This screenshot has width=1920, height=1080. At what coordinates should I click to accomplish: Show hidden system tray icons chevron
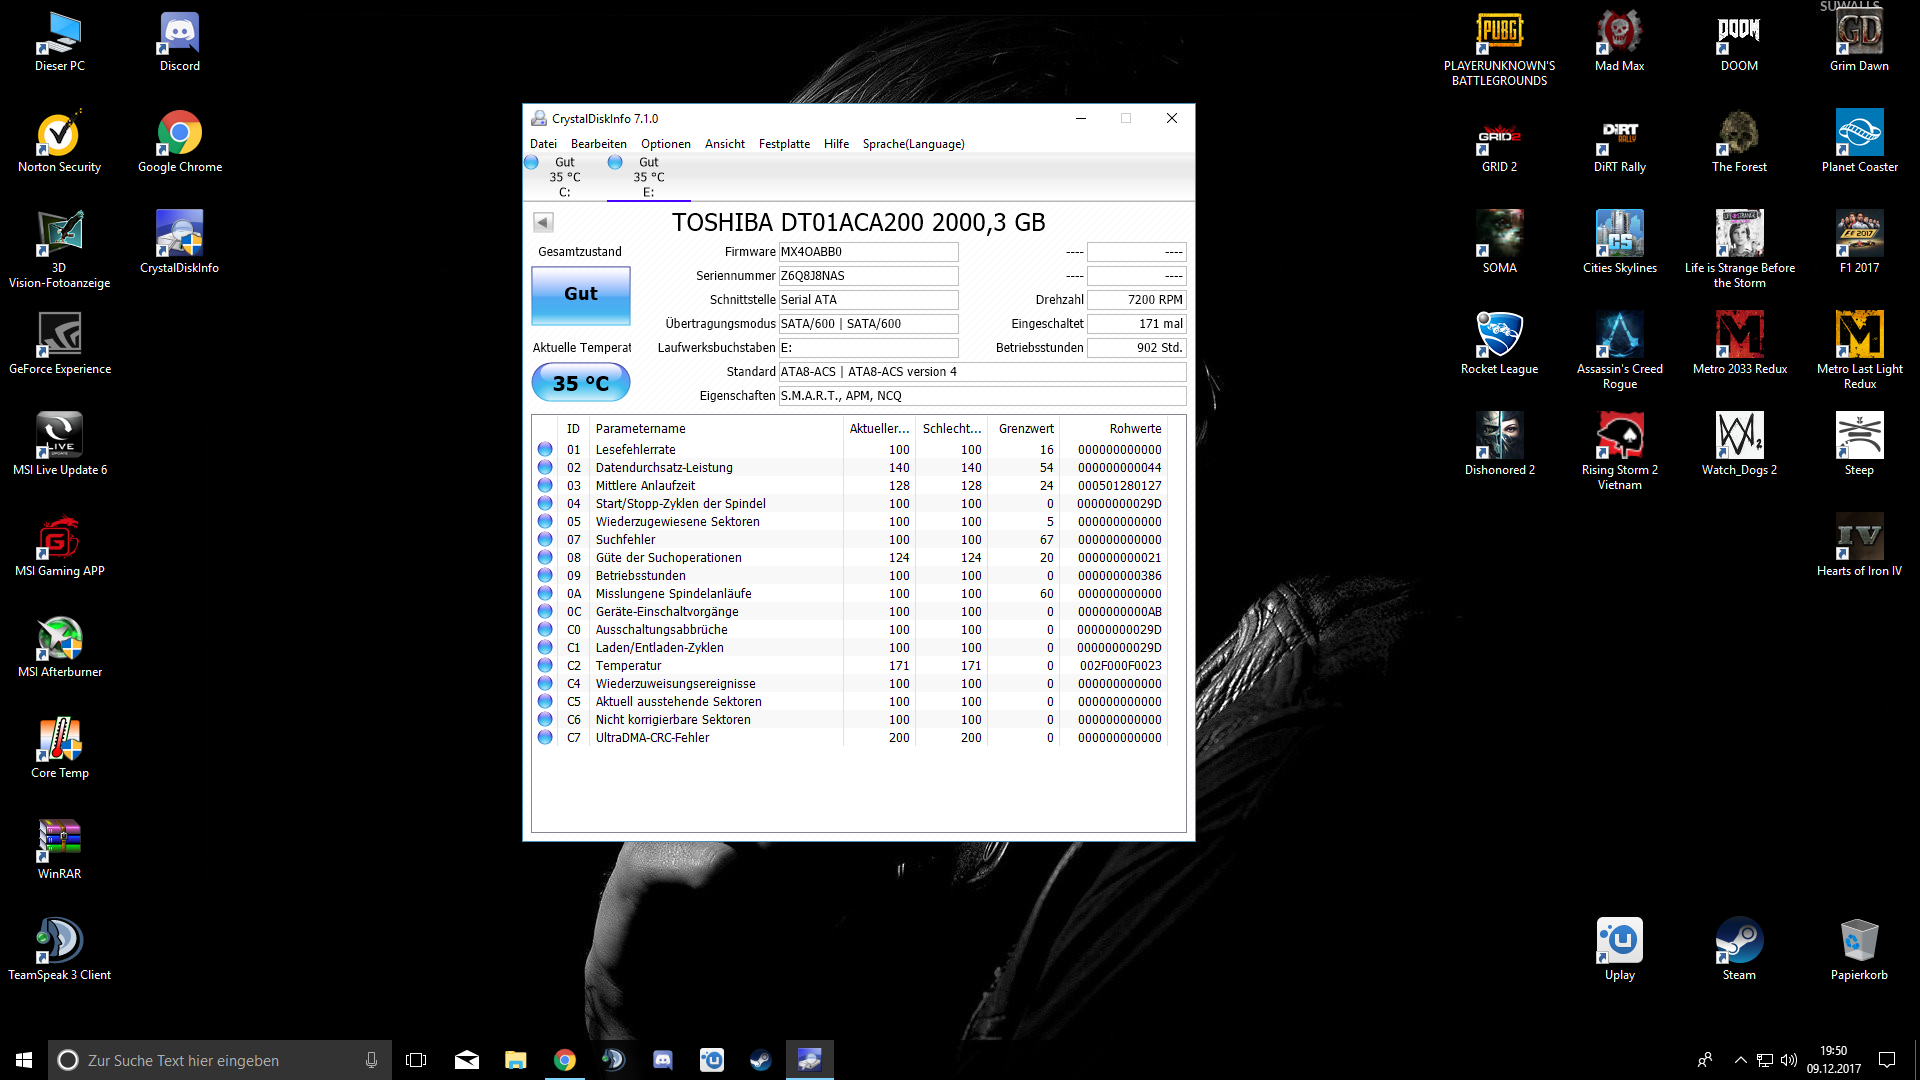click(1740, 1060)
